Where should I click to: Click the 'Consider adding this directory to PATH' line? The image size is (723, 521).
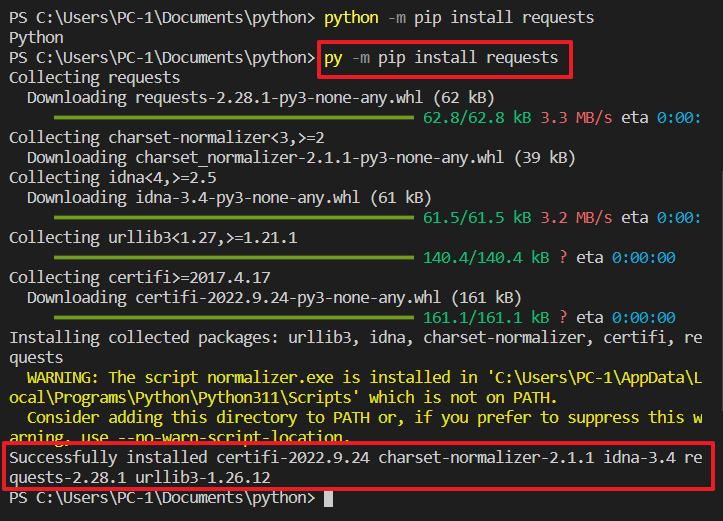(364, 418)
